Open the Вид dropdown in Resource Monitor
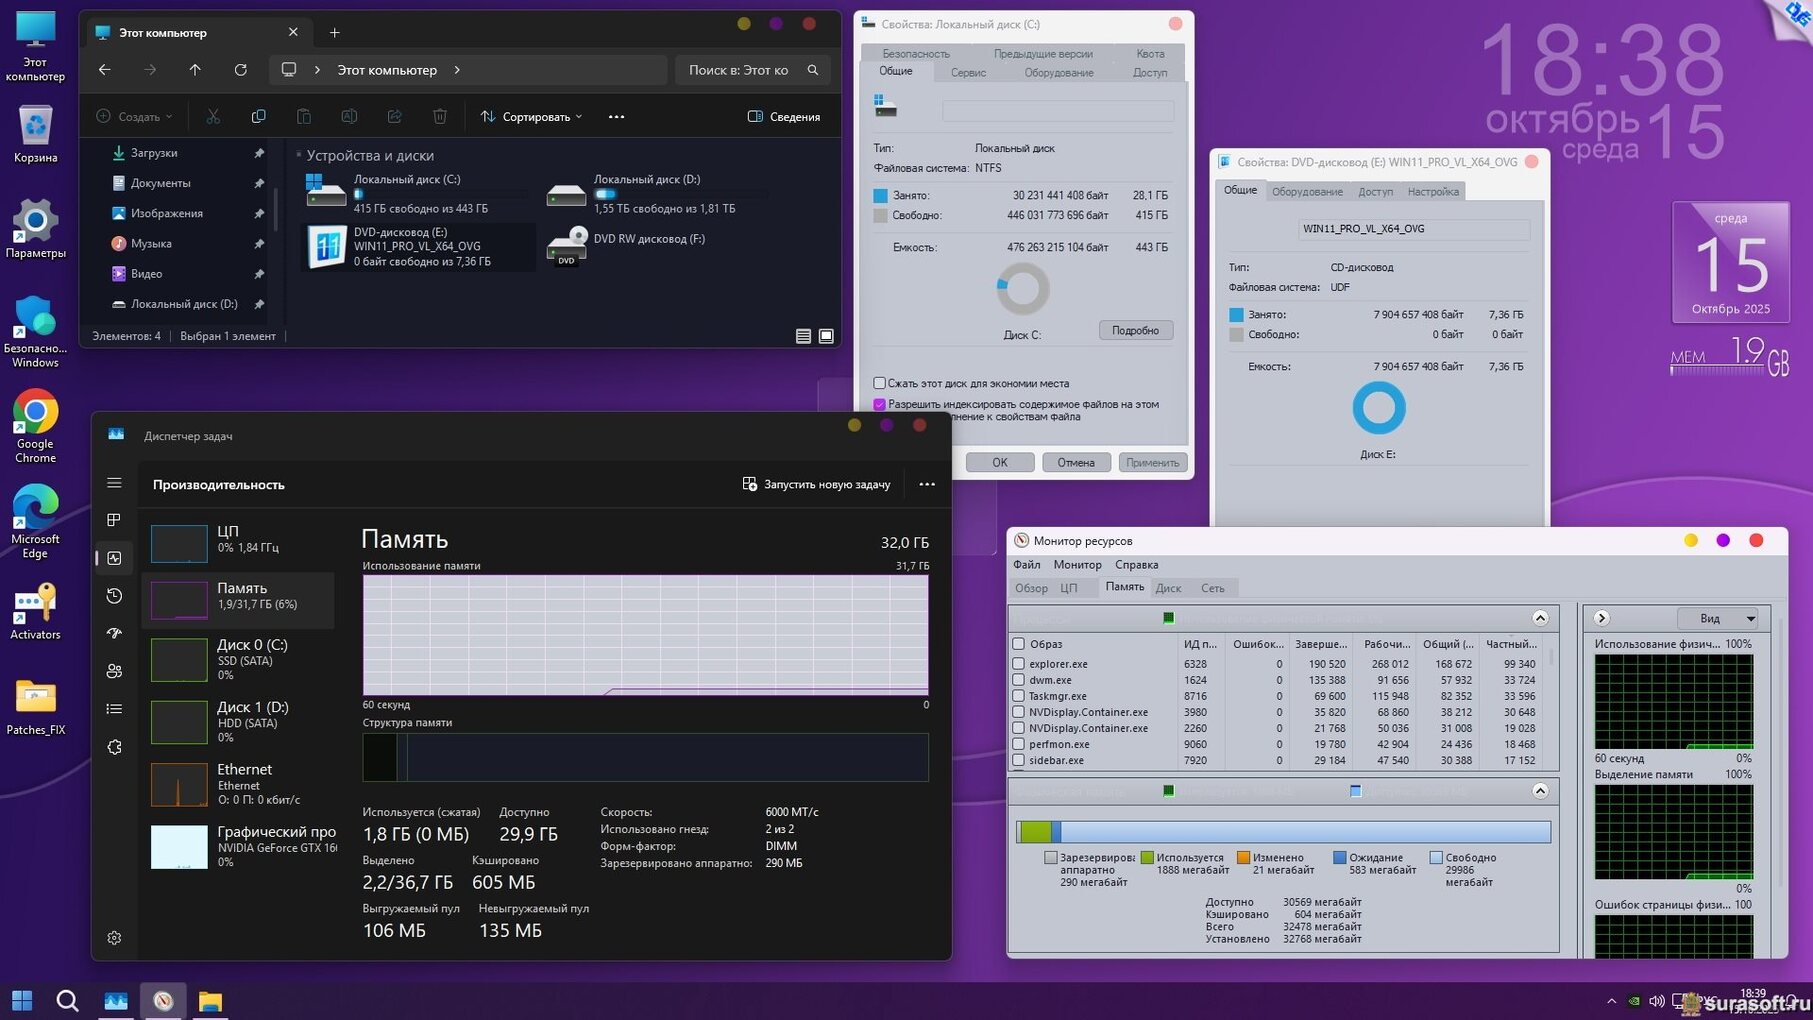 (x=1716, y=618)
